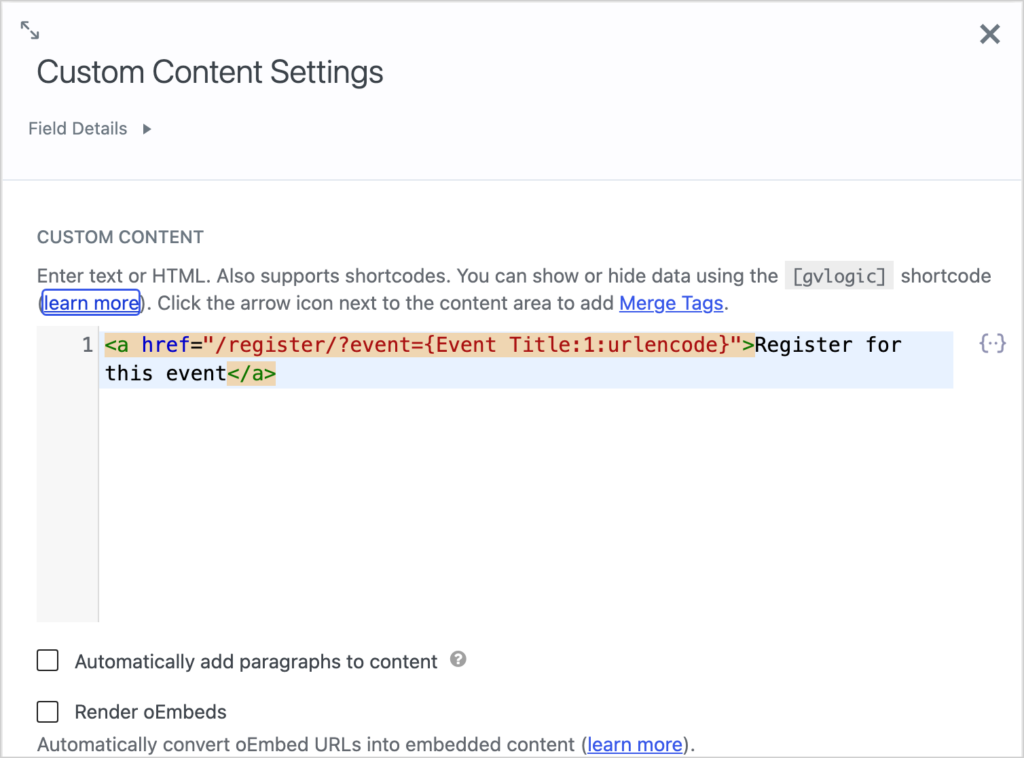Open the gvlogic learn more link
Screen dimensions: 1024x758
coord(91,303)
